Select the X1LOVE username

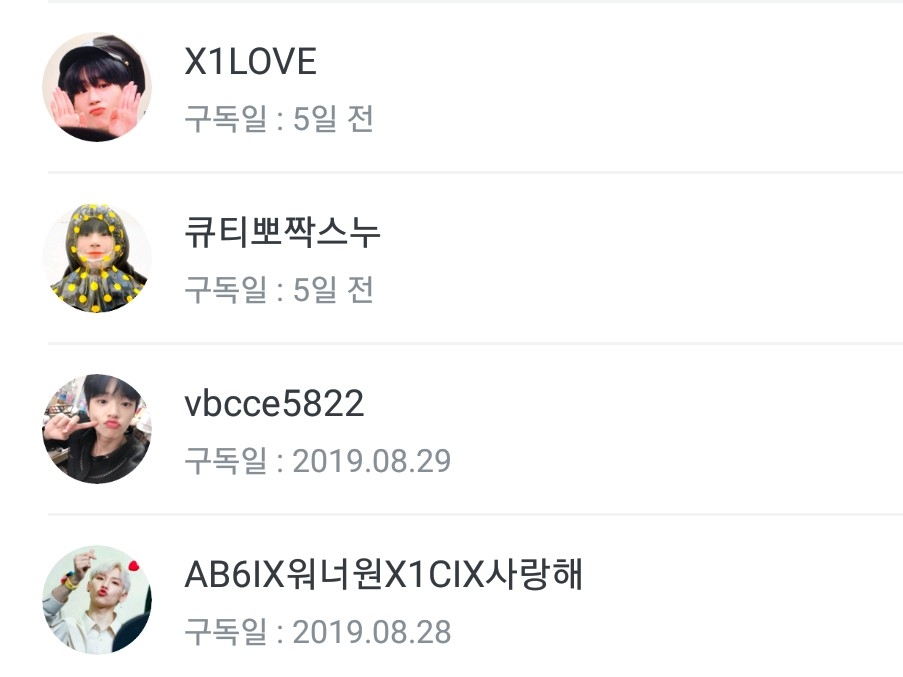click(251, 61)
